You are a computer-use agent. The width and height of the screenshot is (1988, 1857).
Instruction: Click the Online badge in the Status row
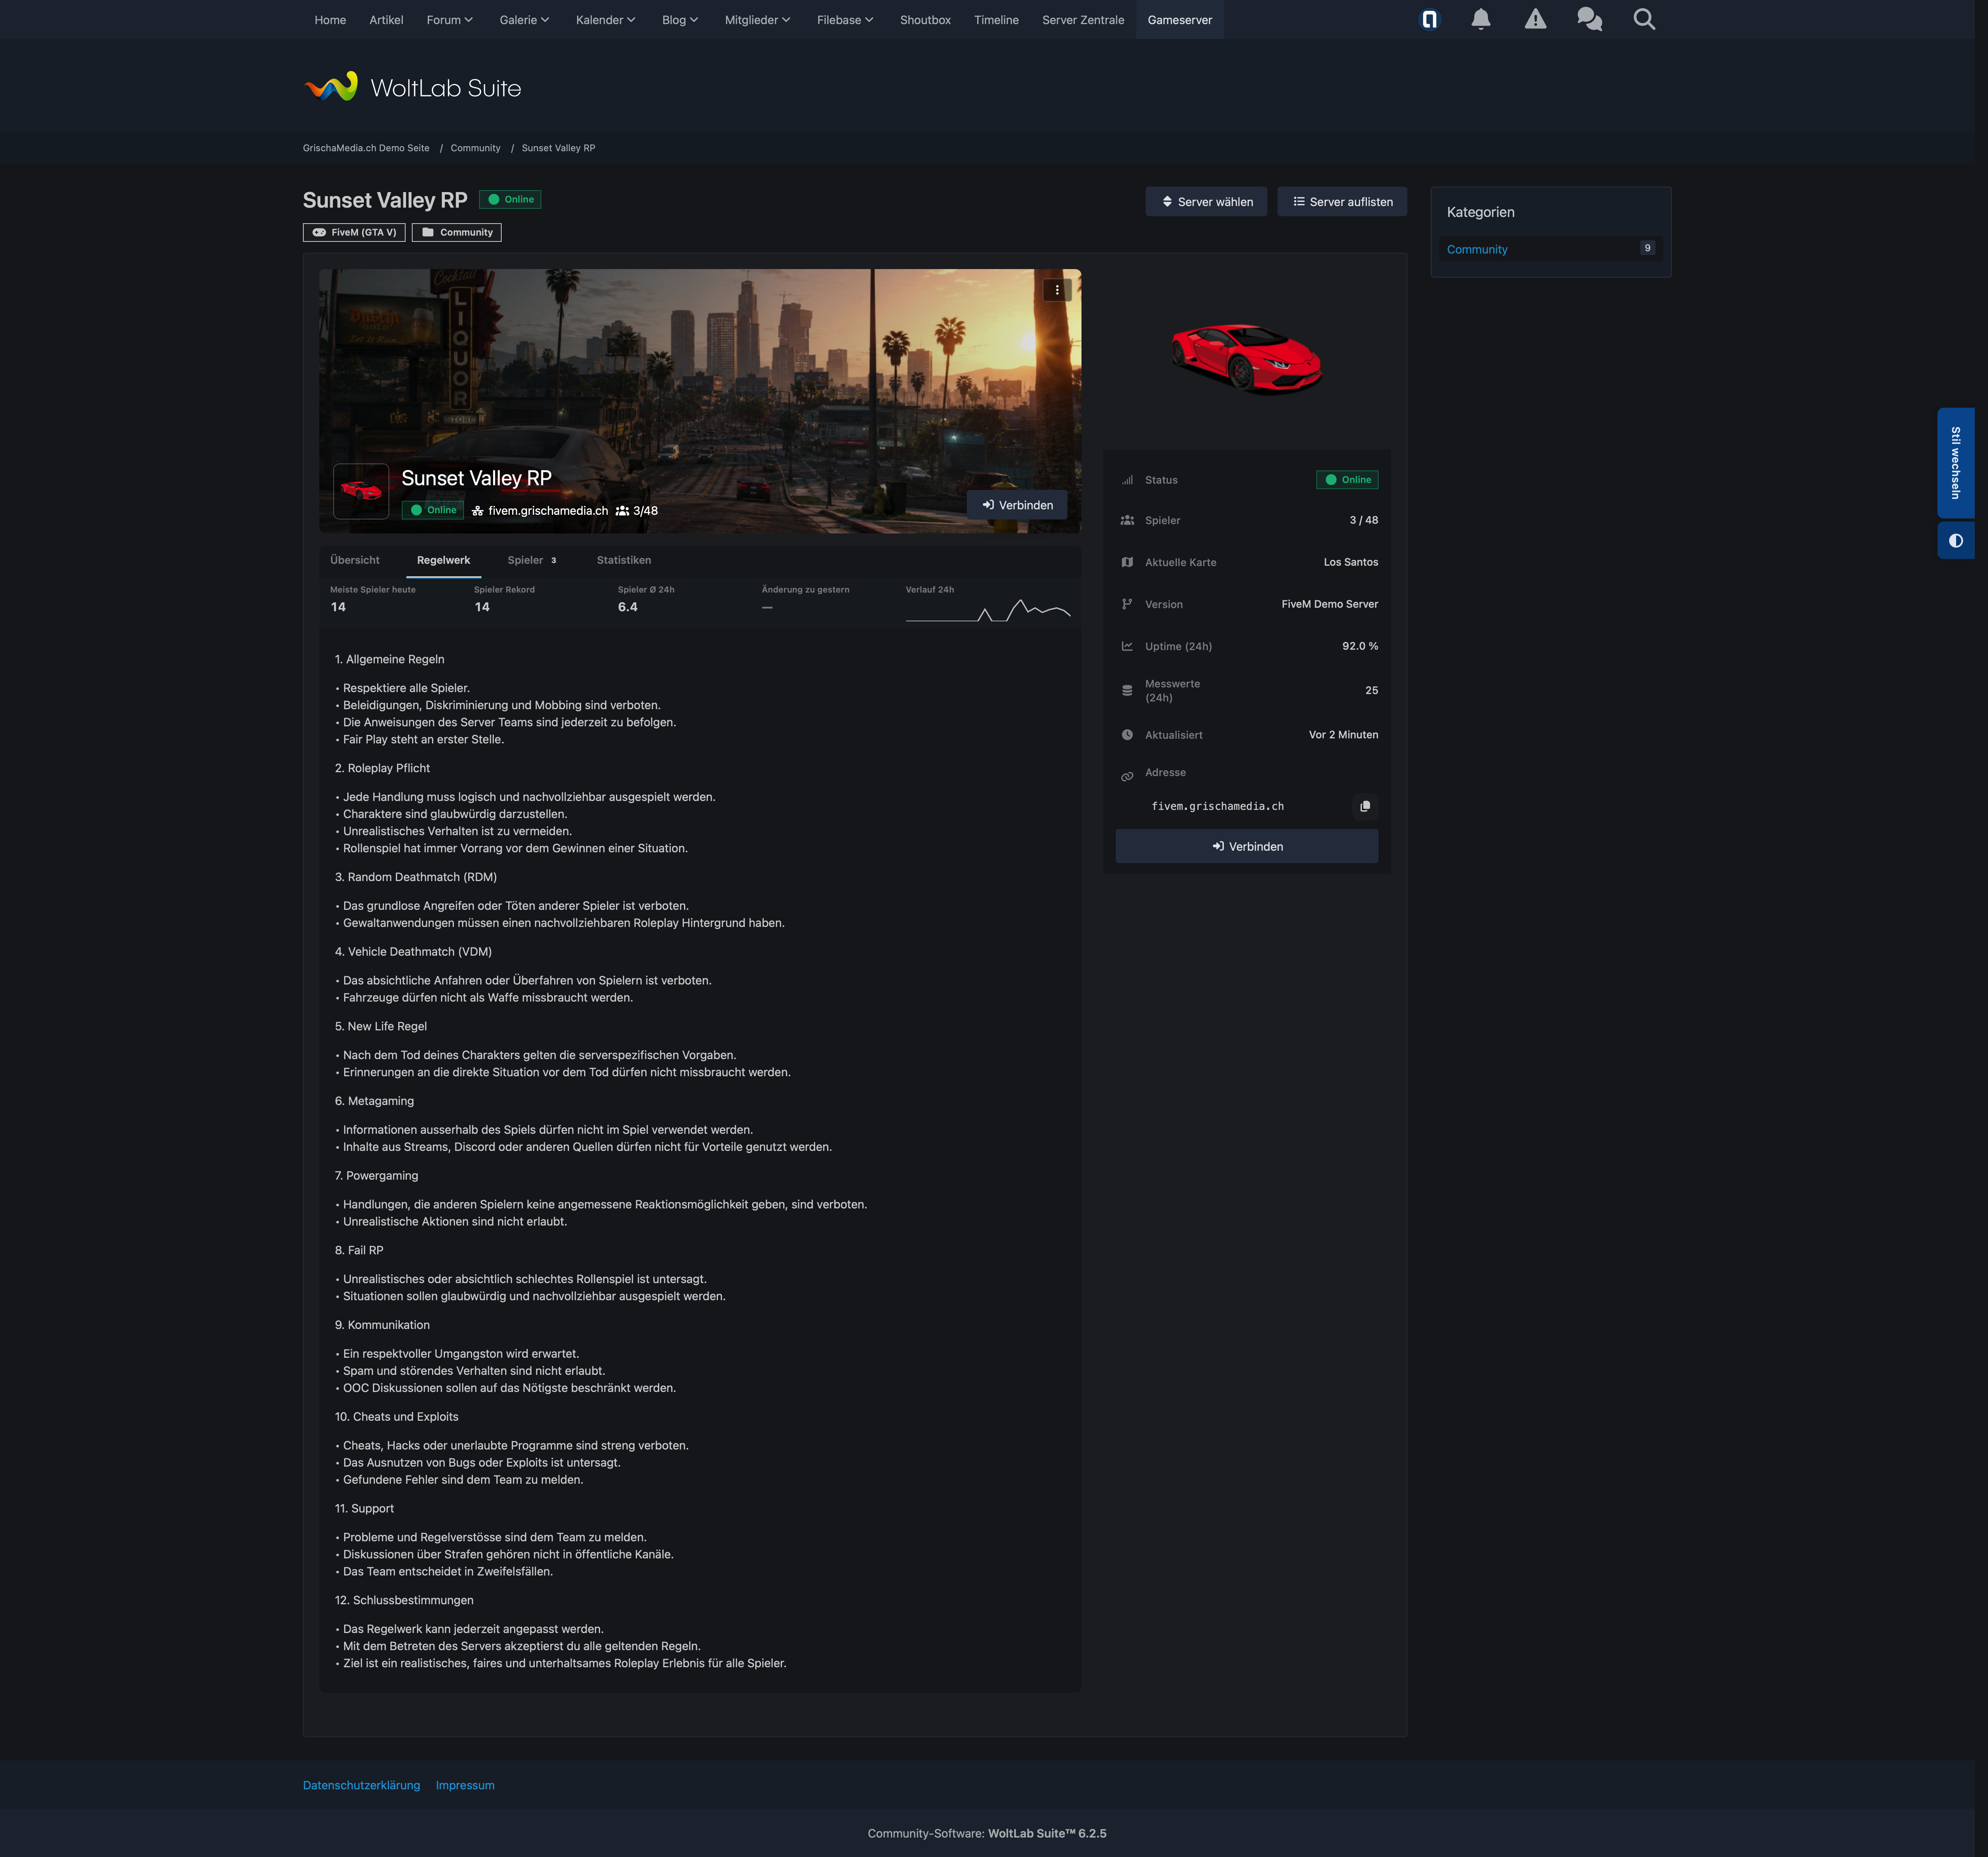(x=1347, y=480)
